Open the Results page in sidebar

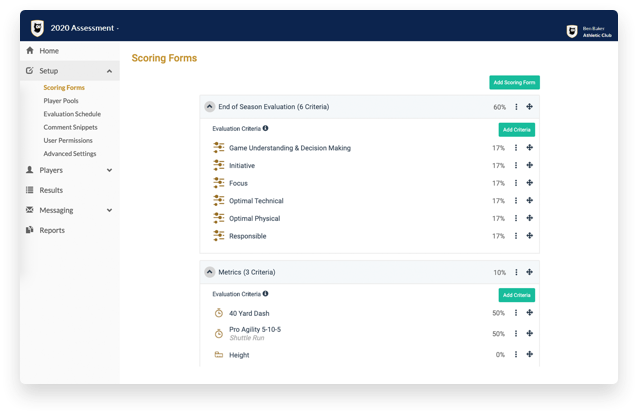(x=51, y=190)
